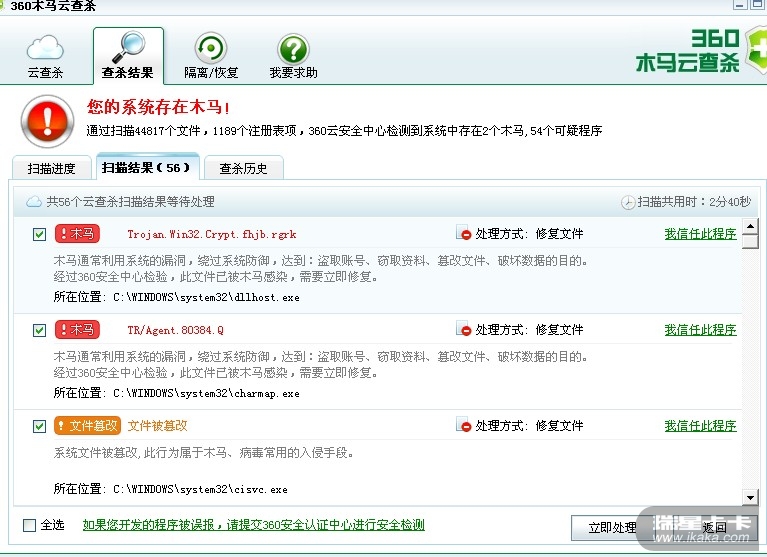Click the results list scroll-up arrow
Screen dimensions: 767x557
[750, 226]
